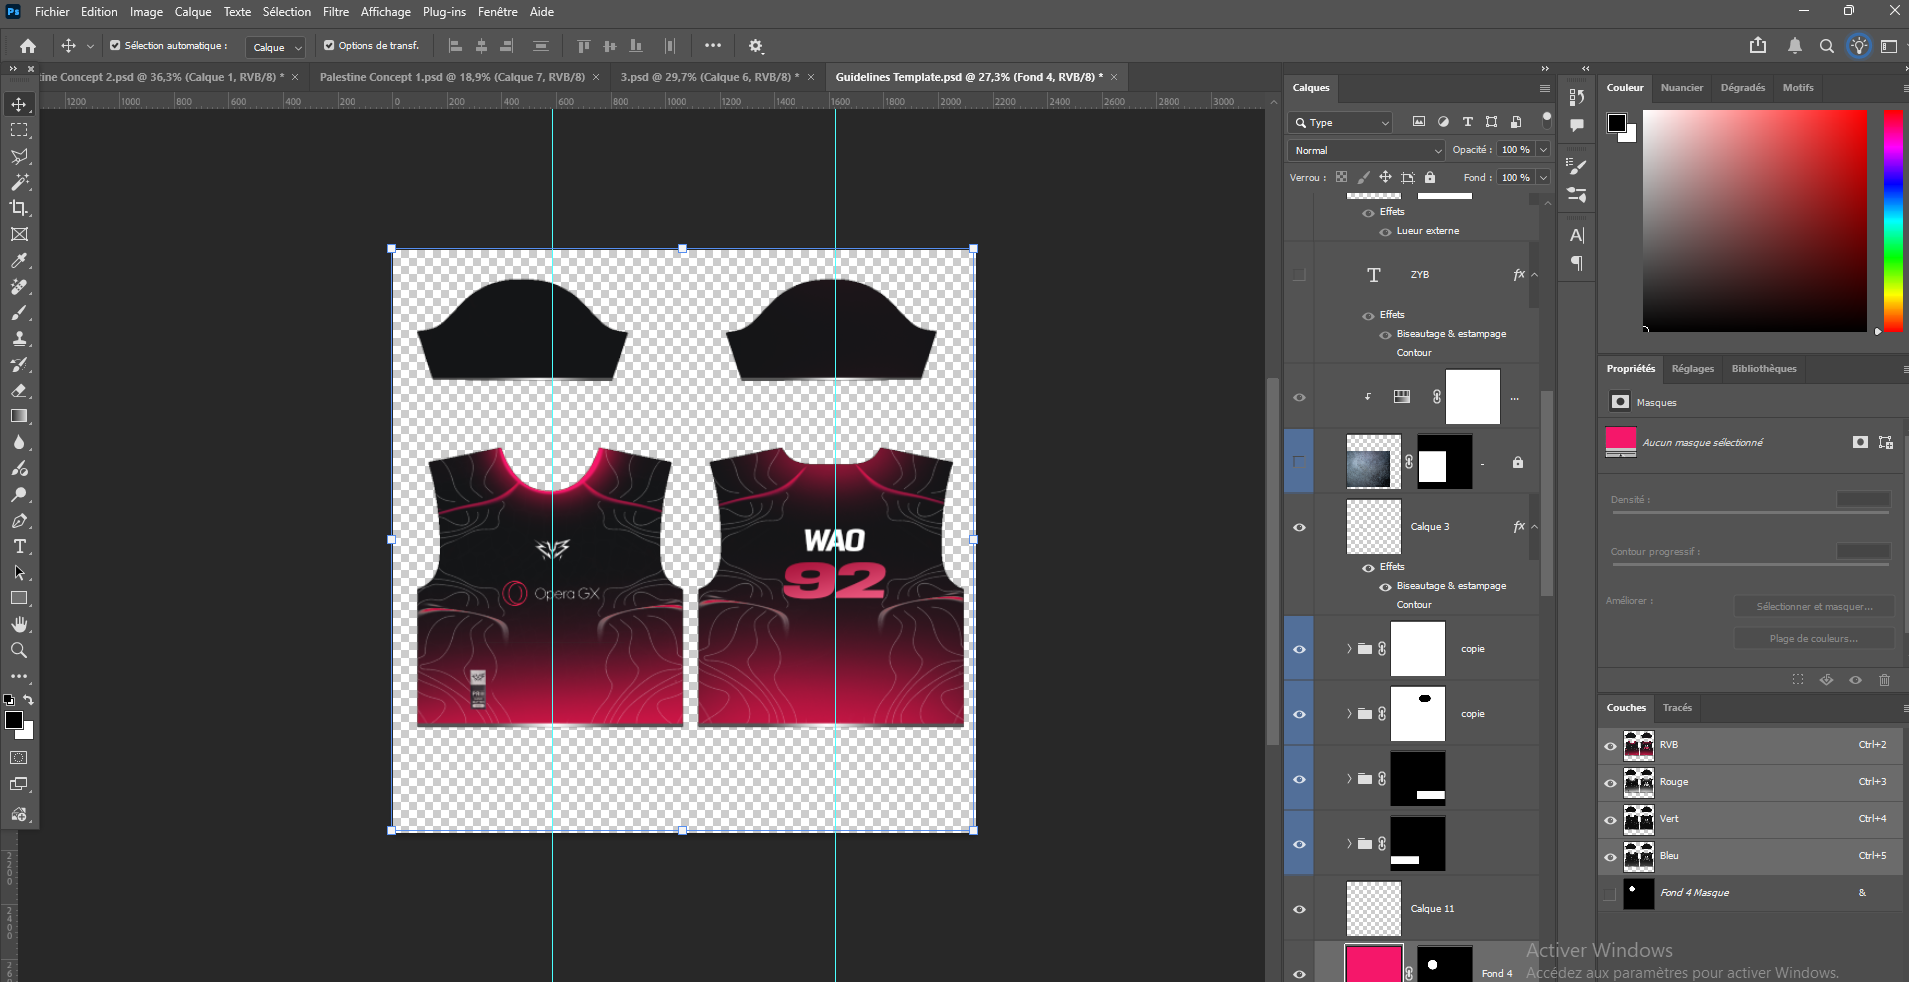Image resolution: width=1909 pixels, height=982 pixels.
Task: Select the Hand tool
Action: tap(19, 624)
